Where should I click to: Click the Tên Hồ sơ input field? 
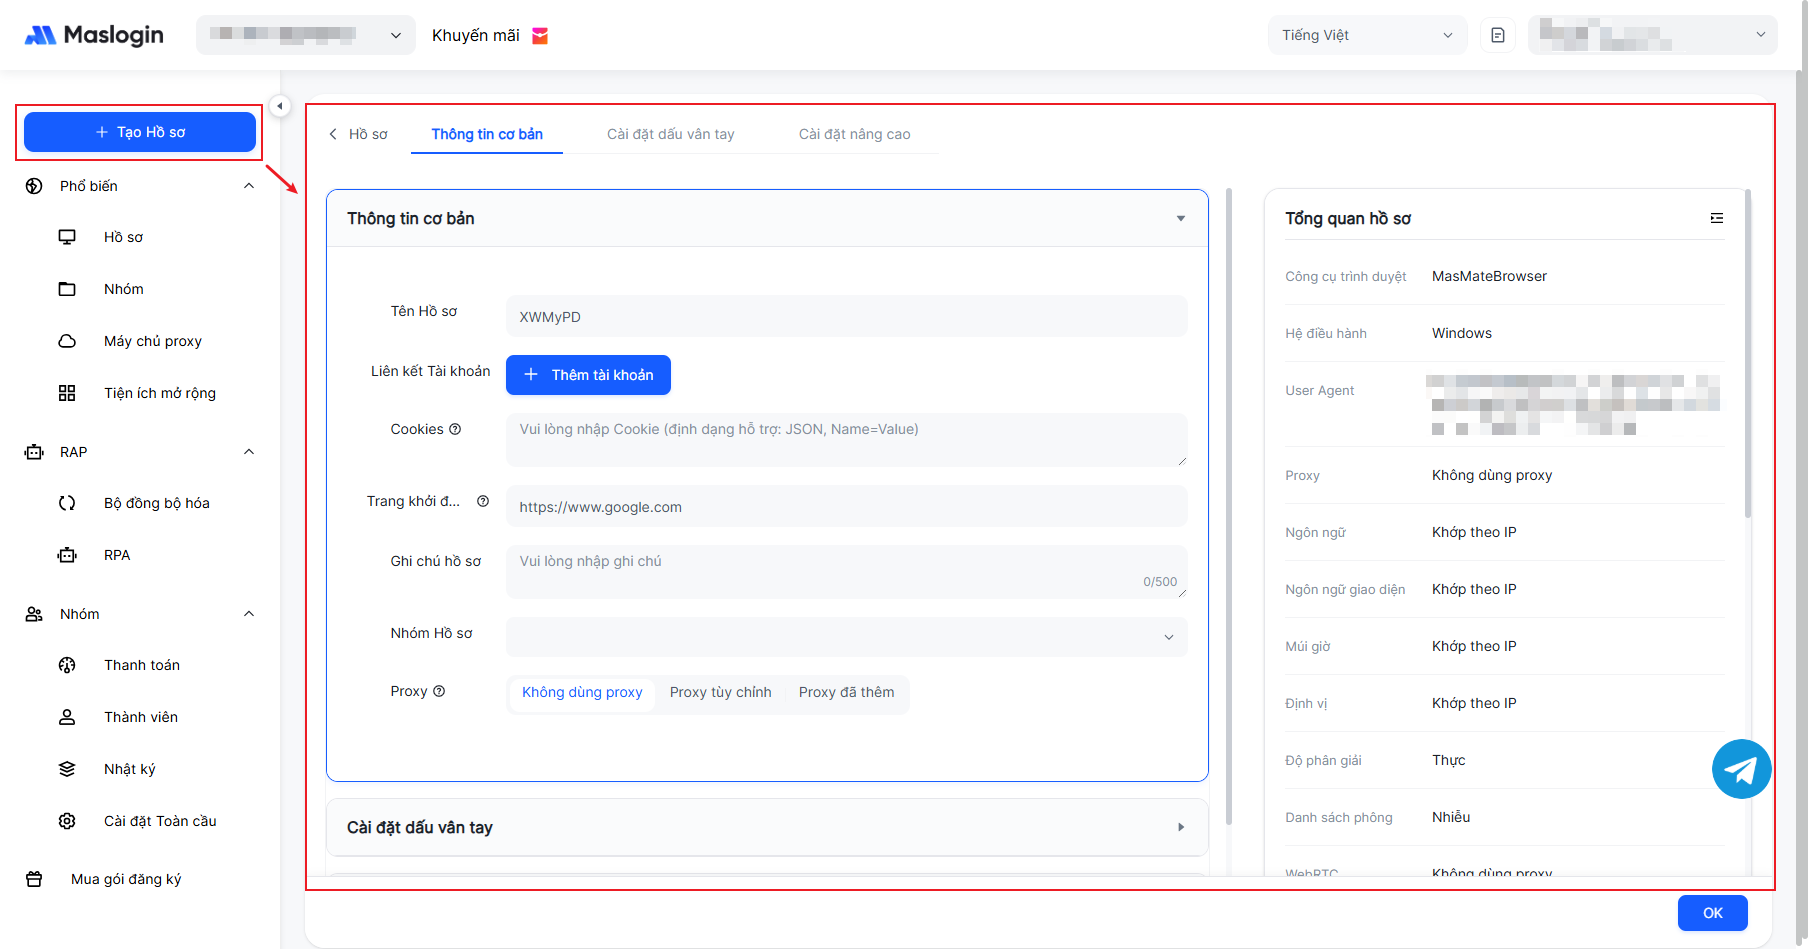tap(846, 317)
